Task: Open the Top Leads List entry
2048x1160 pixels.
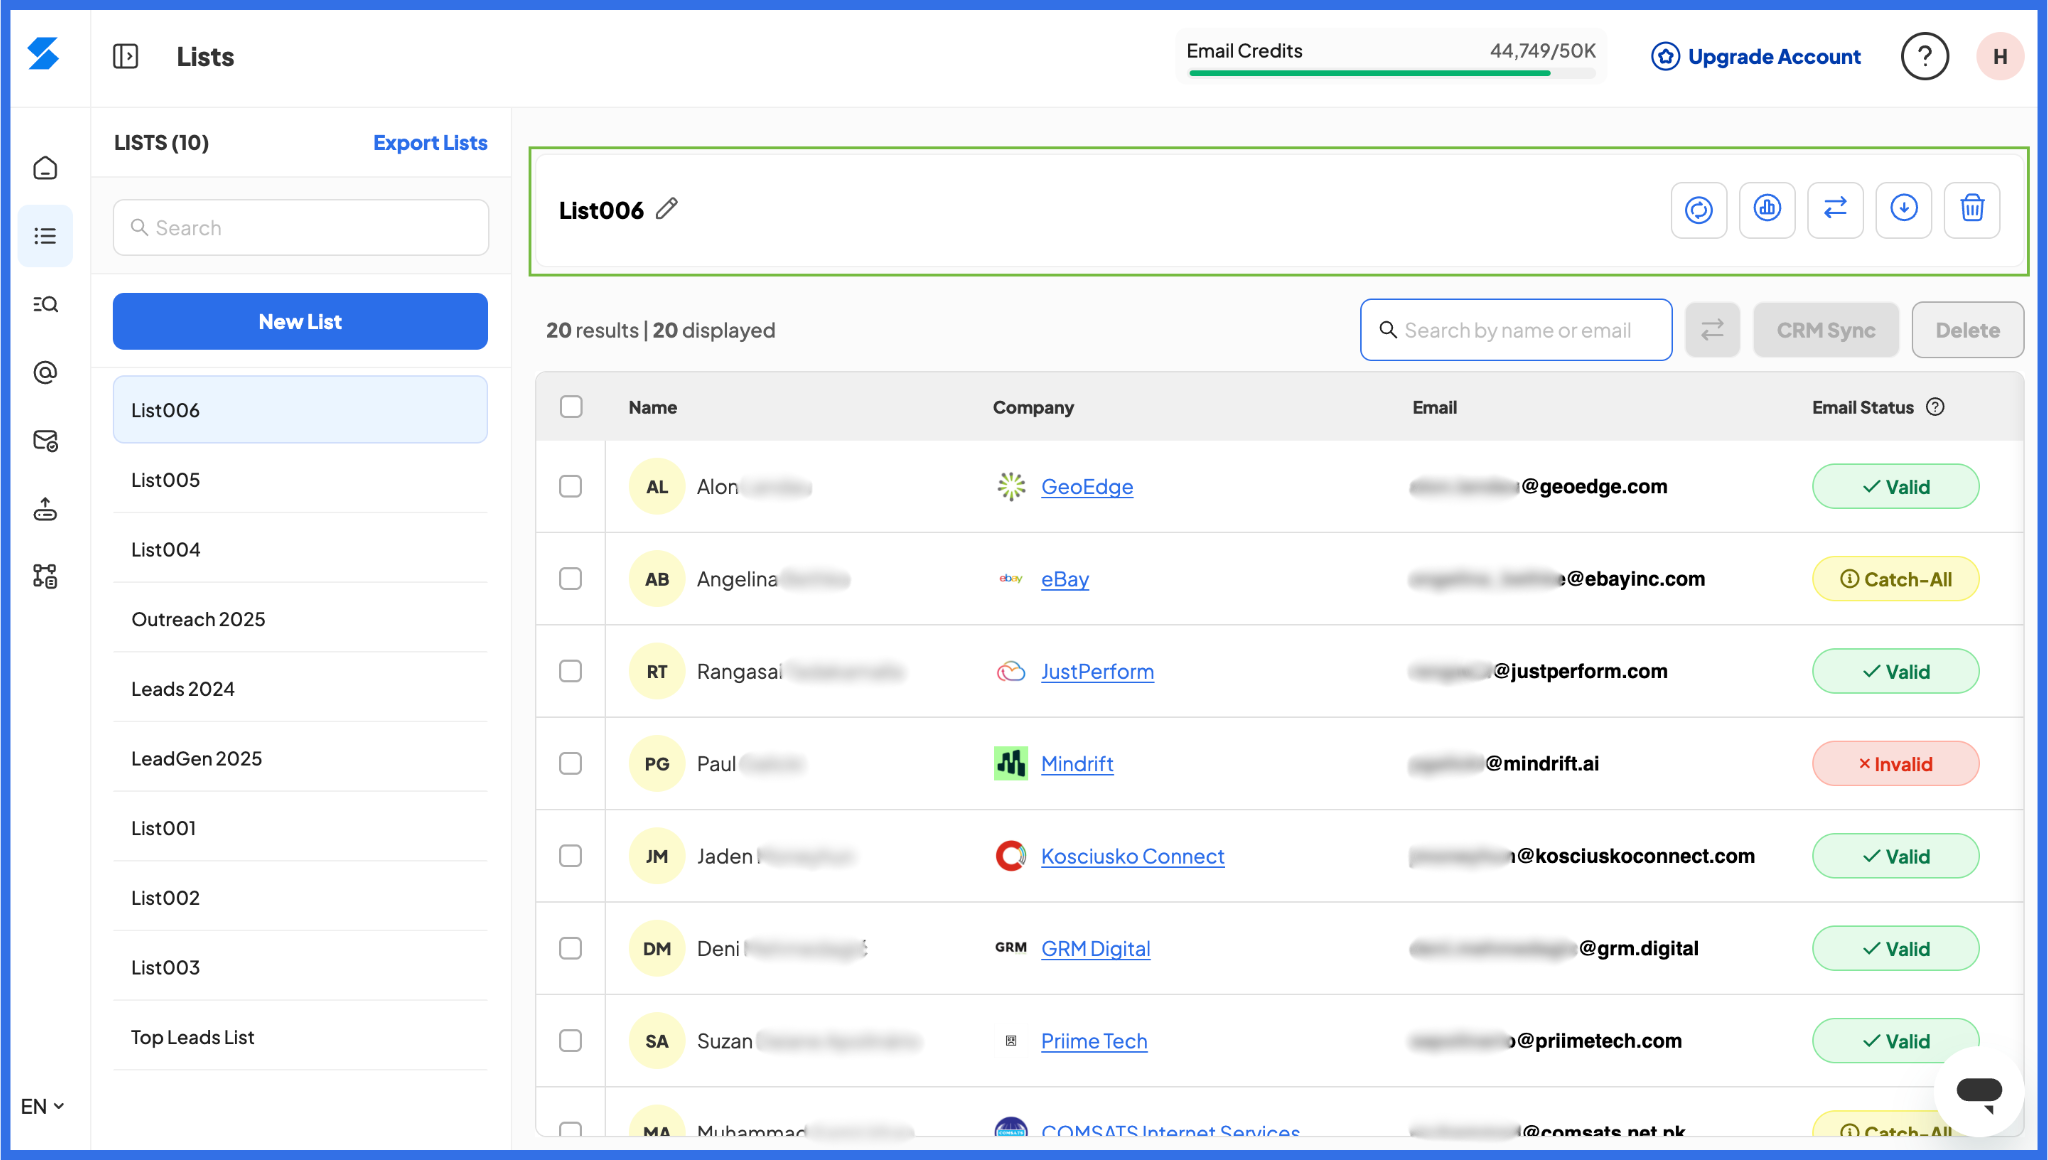Action: click(x=300, y=1037)
